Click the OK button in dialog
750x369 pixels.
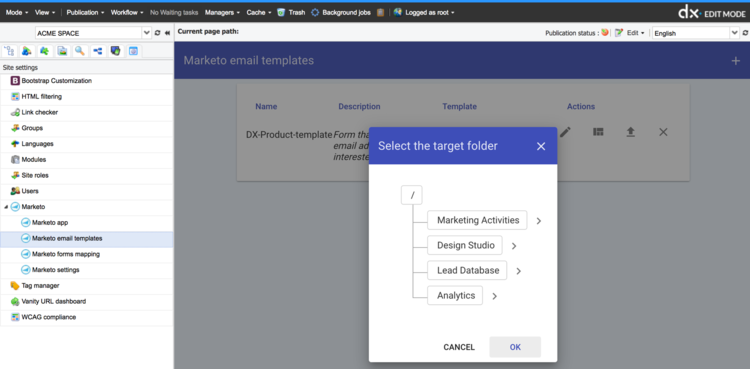[515, 347]
